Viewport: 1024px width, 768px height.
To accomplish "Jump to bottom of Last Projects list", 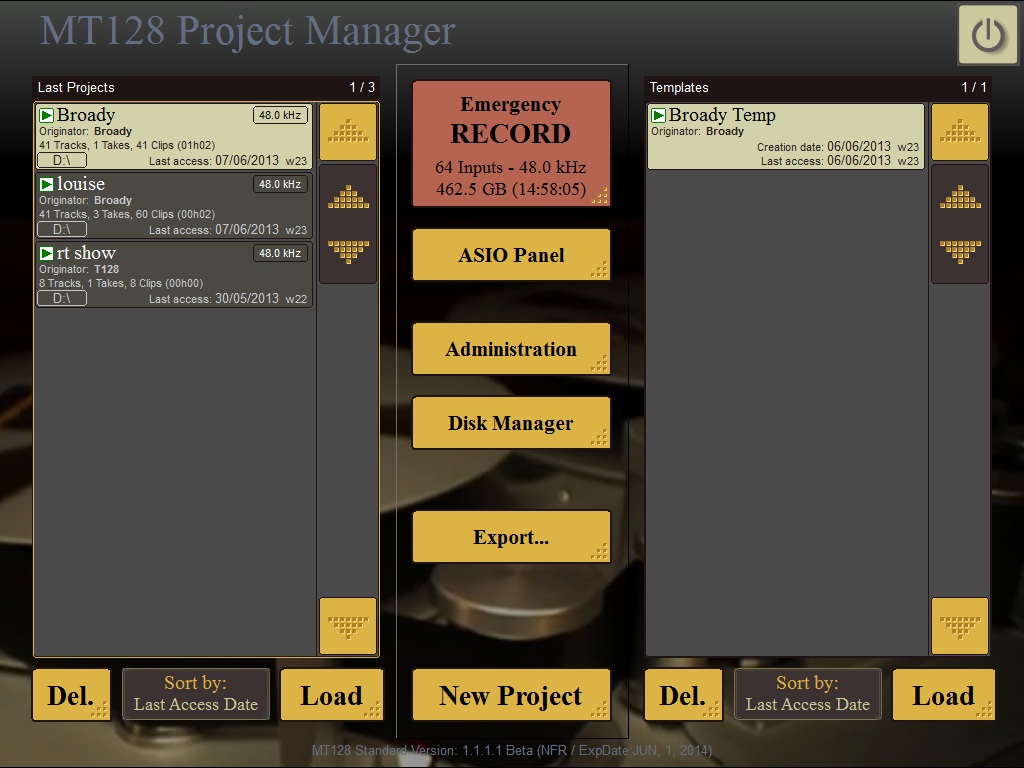I will pyautogui.click(x=348, y=626).
